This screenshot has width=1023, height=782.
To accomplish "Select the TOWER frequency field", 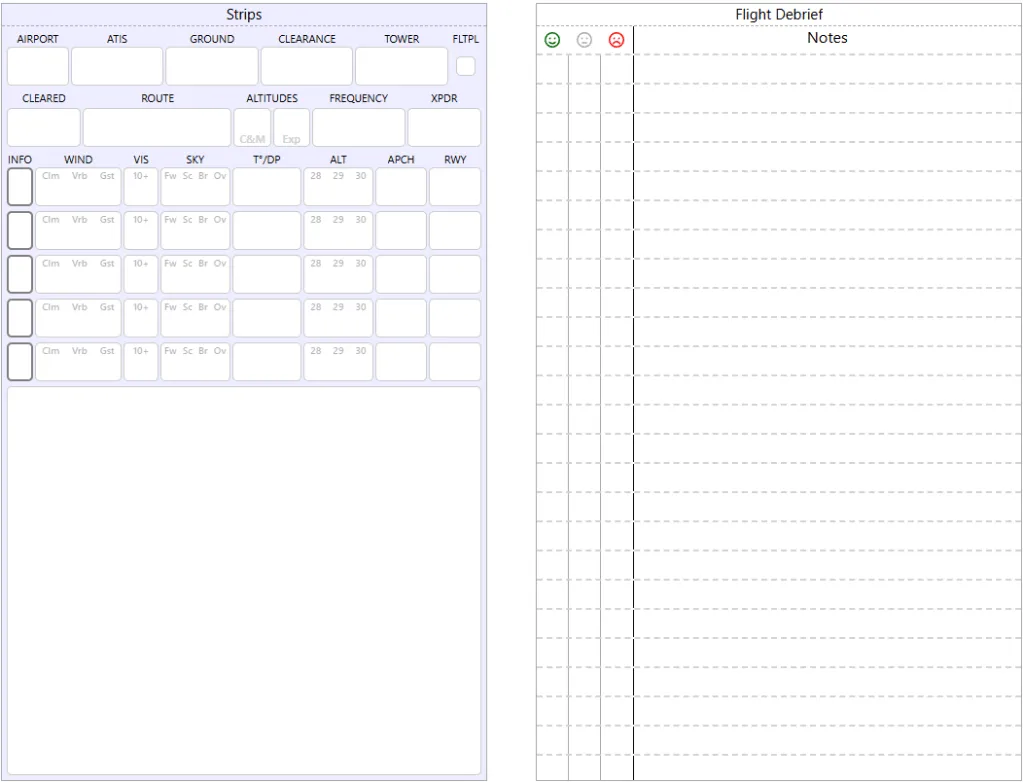I will [401, 67].
